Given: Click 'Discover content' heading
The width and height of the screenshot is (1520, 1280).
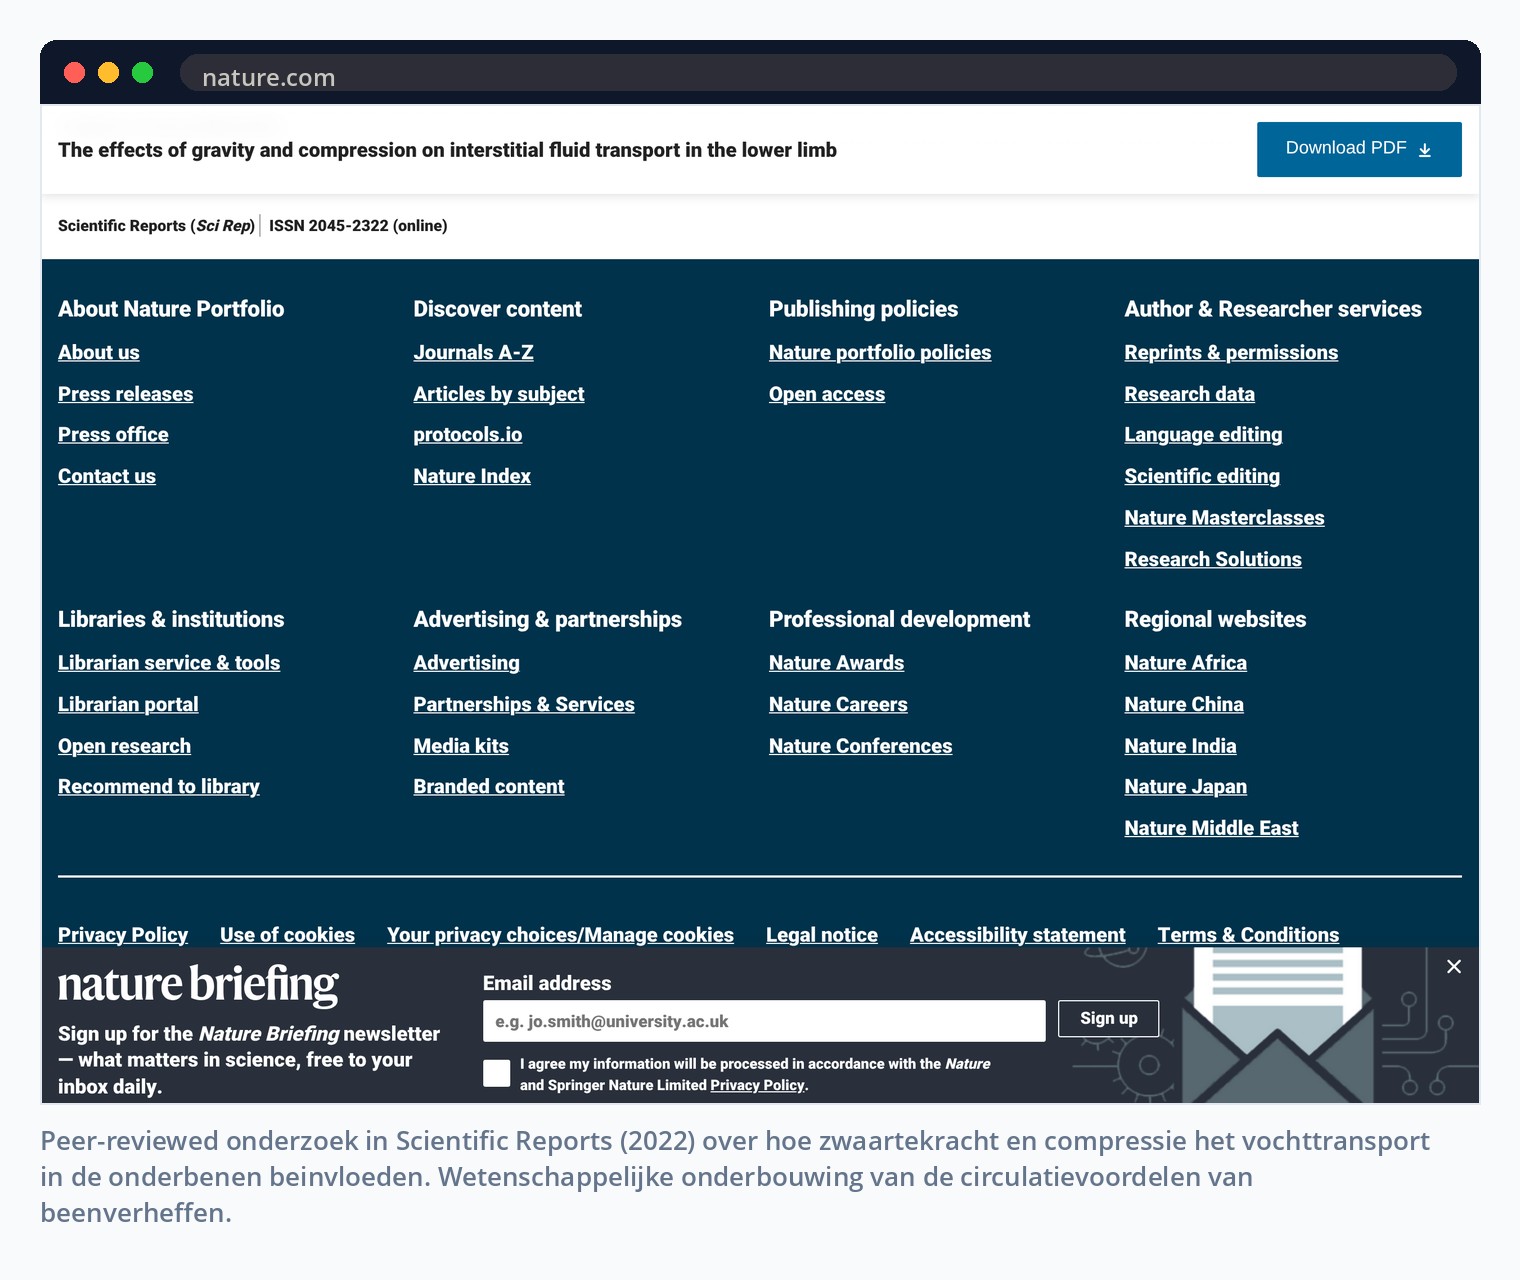Looking at the screenshot, I should 497,309.
